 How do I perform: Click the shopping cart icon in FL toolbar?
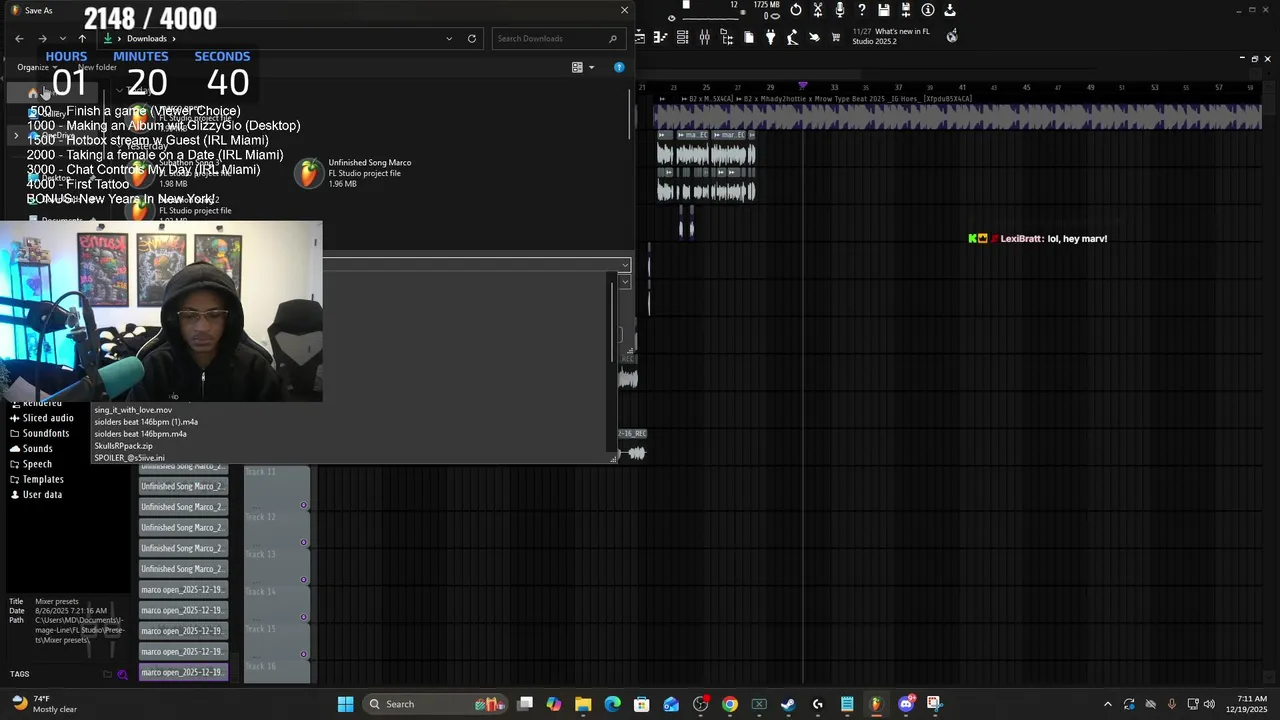[836, 37]
